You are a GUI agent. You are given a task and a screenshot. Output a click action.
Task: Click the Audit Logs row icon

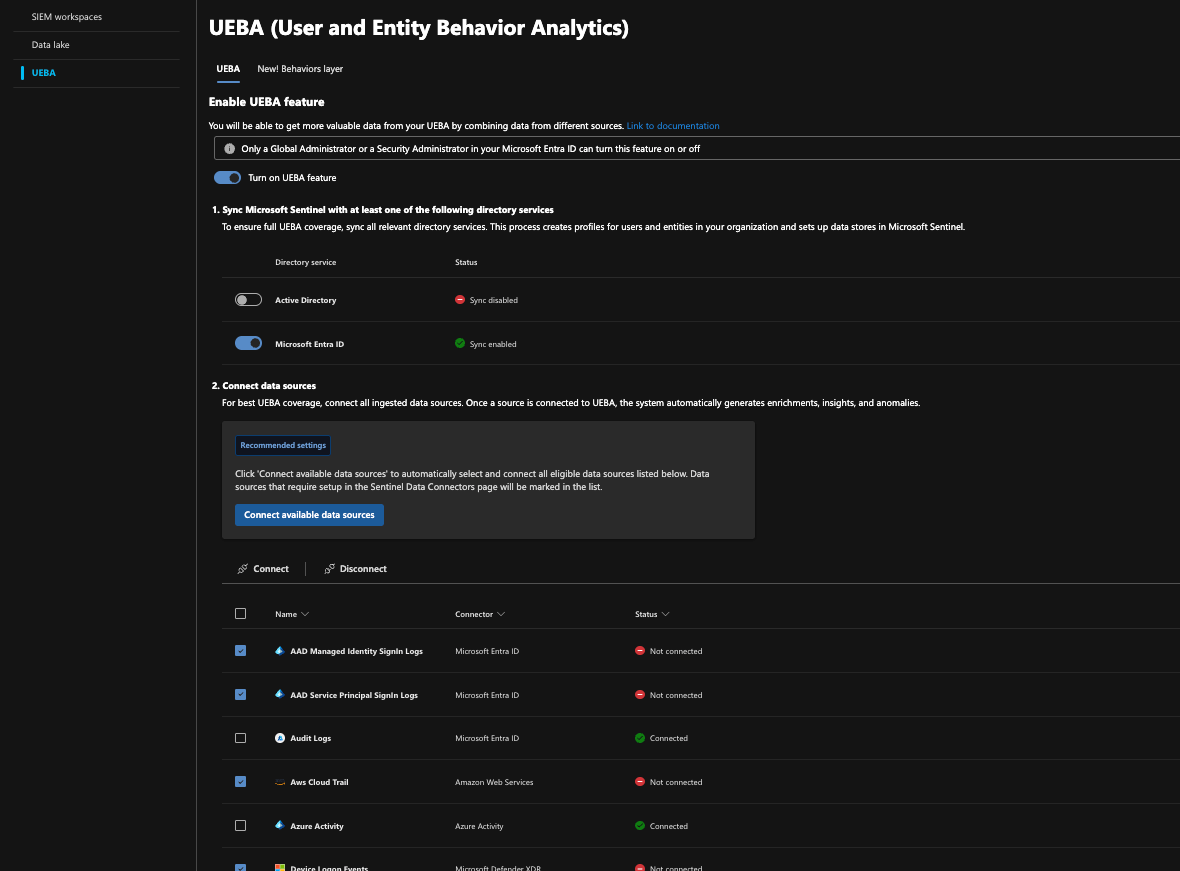pyautogui.click(x=280, y=739)
